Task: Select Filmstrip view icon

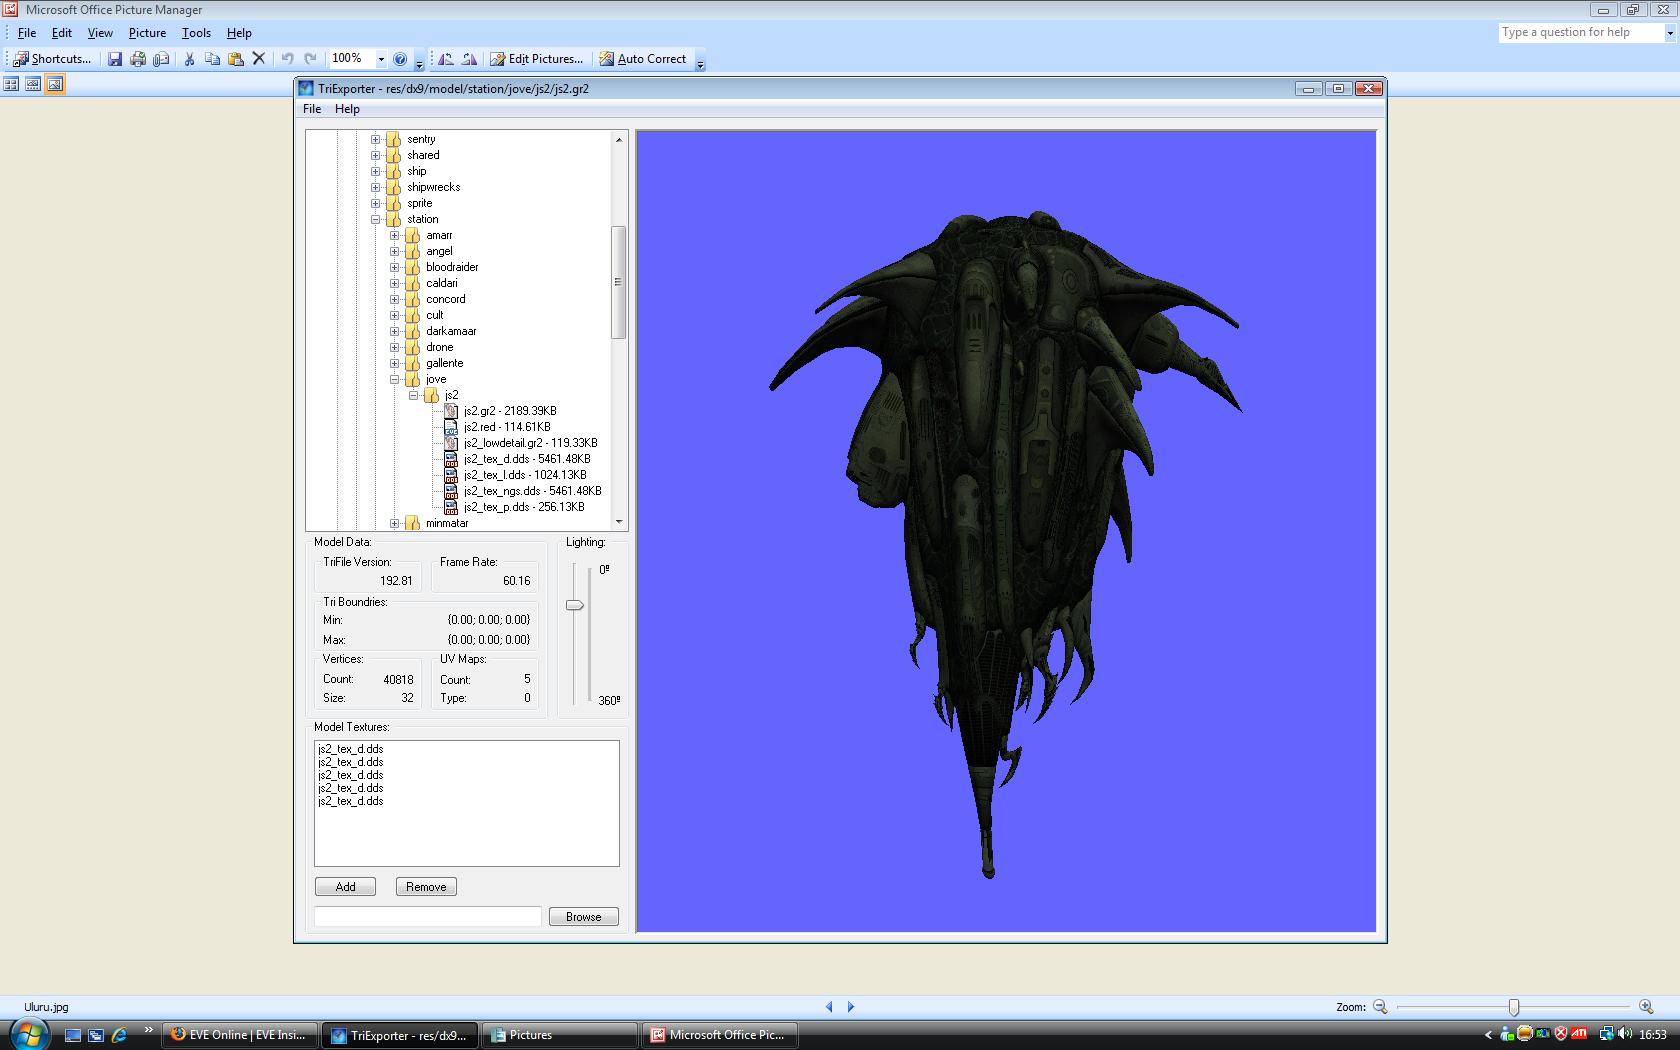Action: coord(33,84)
